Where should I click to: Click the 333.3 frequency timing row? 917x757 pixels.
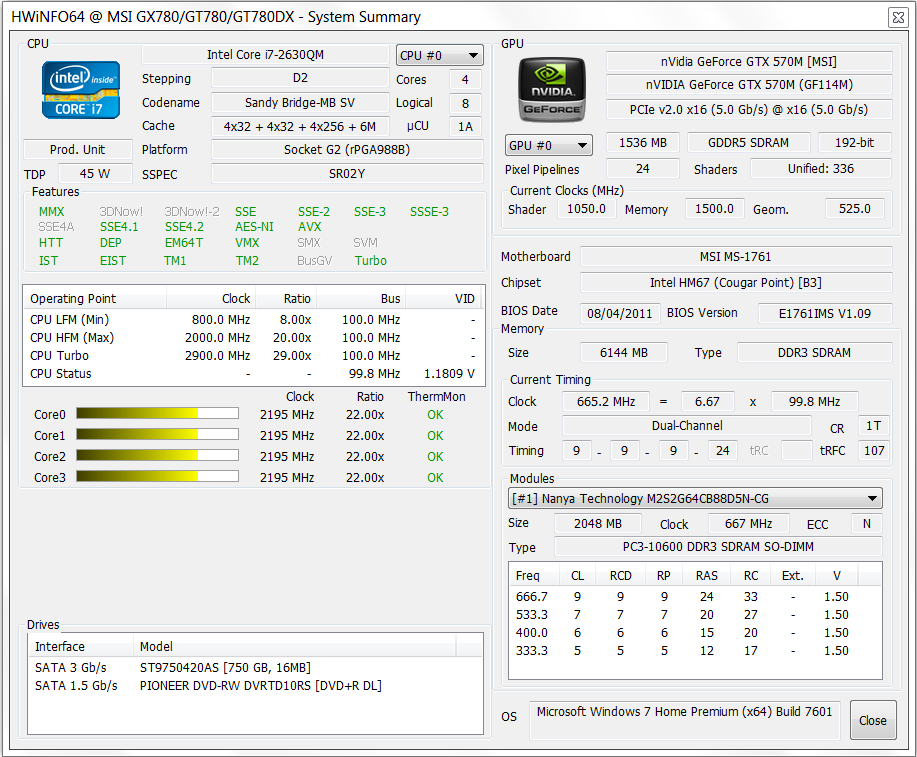[695, 651]
